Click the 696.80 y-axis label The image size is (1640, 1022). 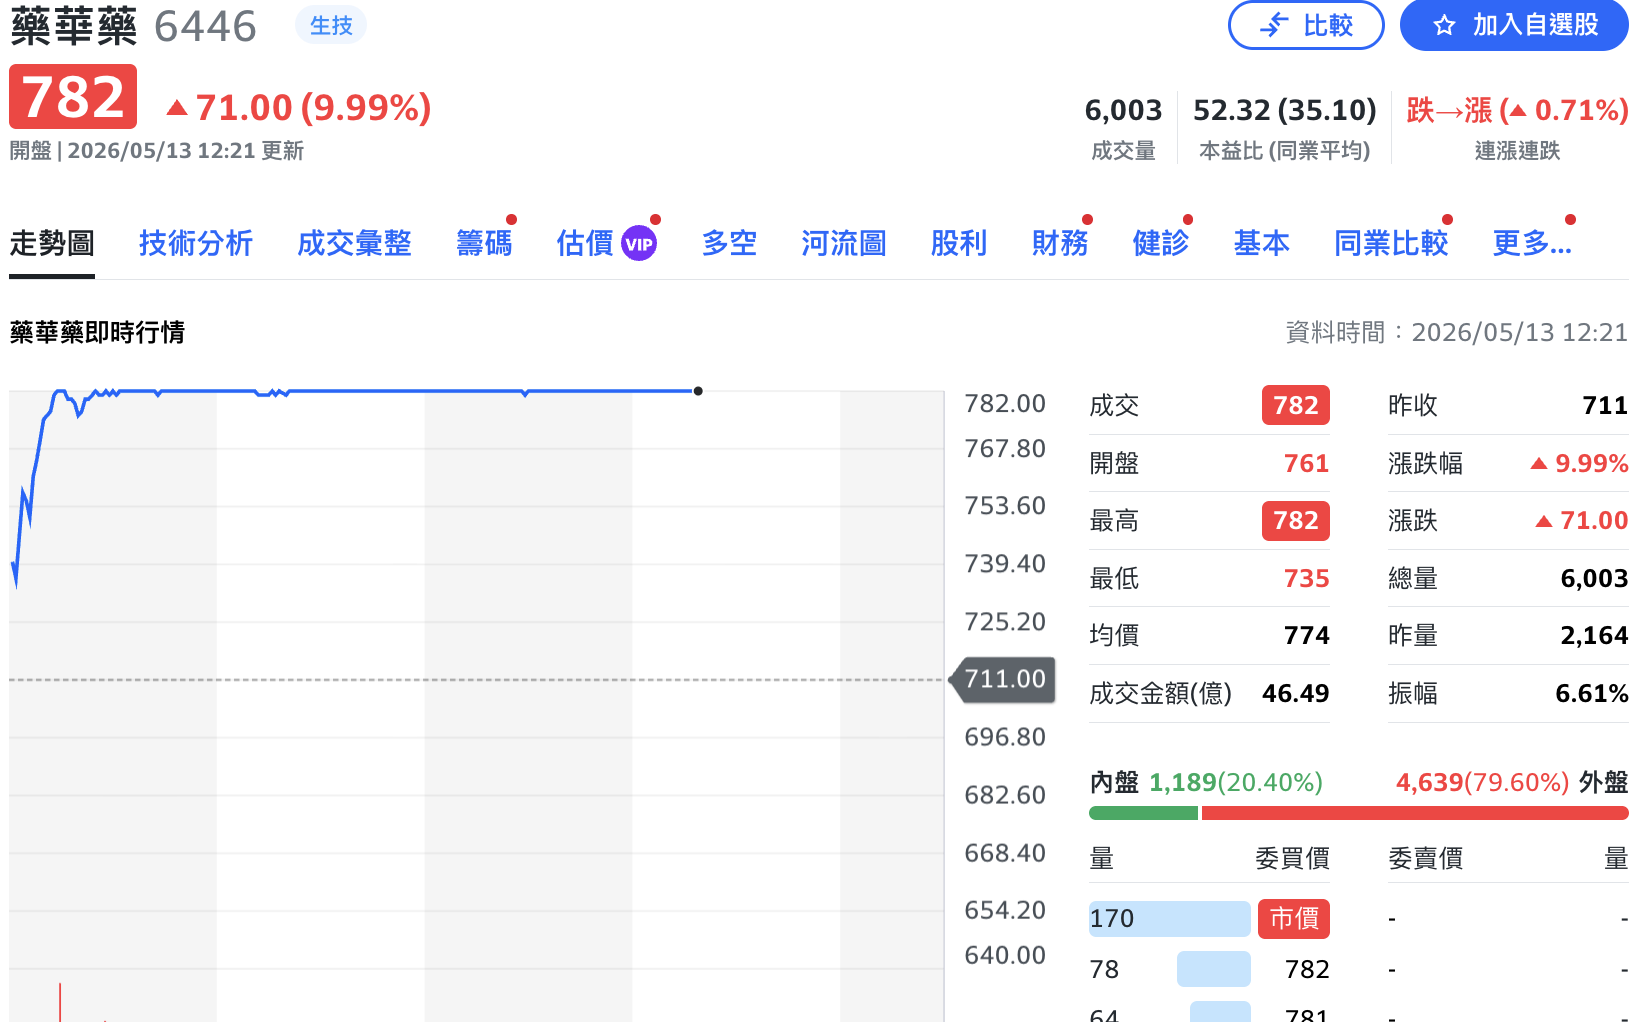click(x=1005, y=737)
